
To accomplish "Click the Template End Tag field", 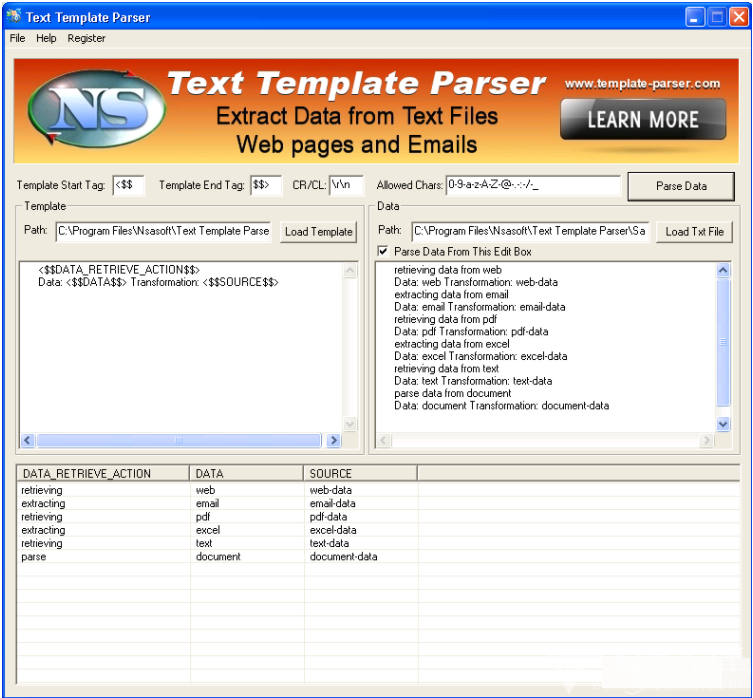I will 265,185.
